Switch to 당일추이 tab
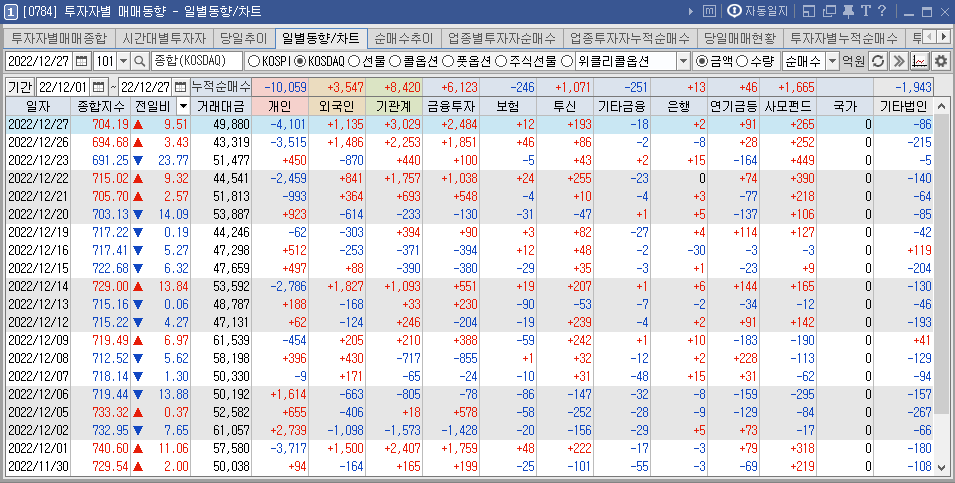This screenshot has height=483, width=955. pos(244,38)
